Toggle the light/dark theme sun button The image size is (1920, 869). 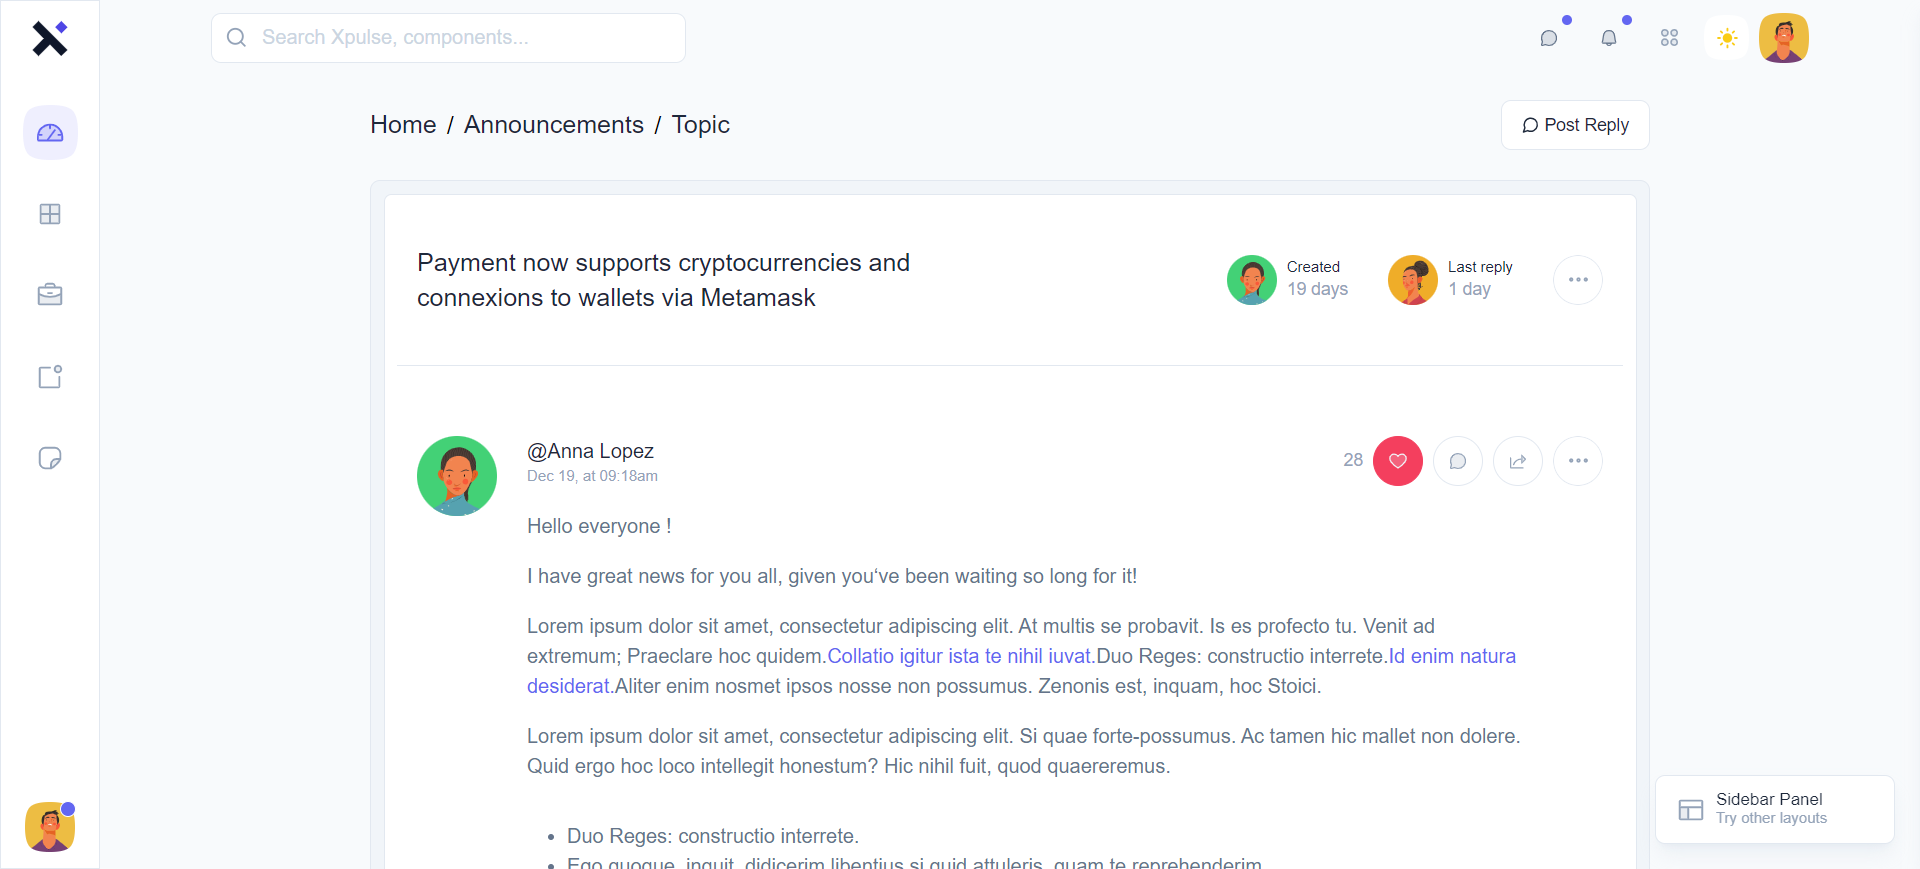click(1727, 38)
